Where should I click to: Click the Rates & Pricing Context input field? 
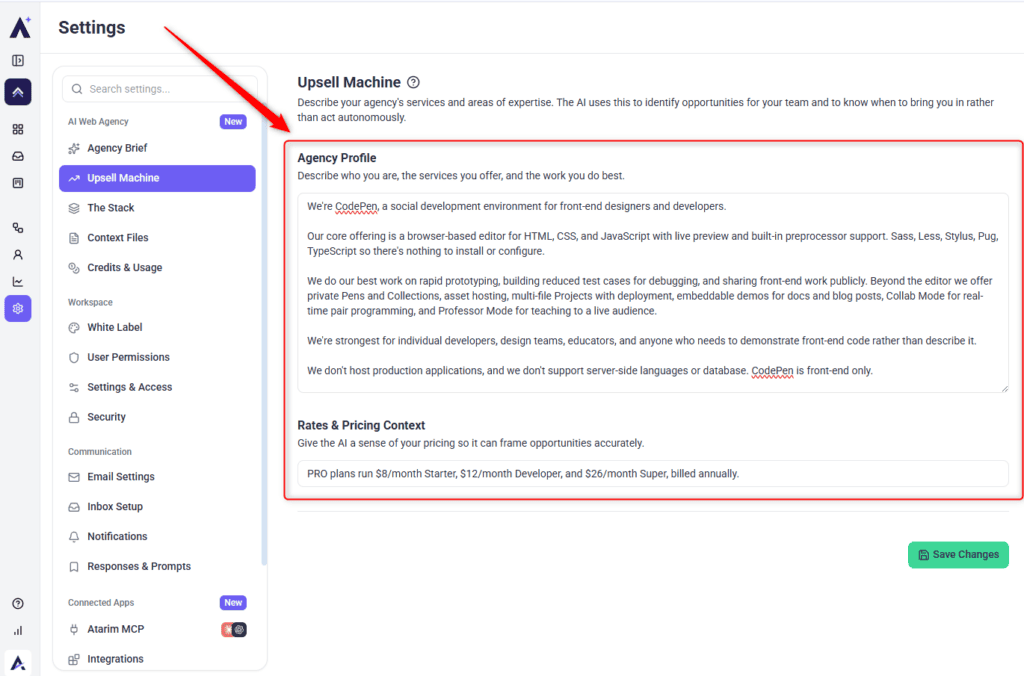tap(653, 474)
